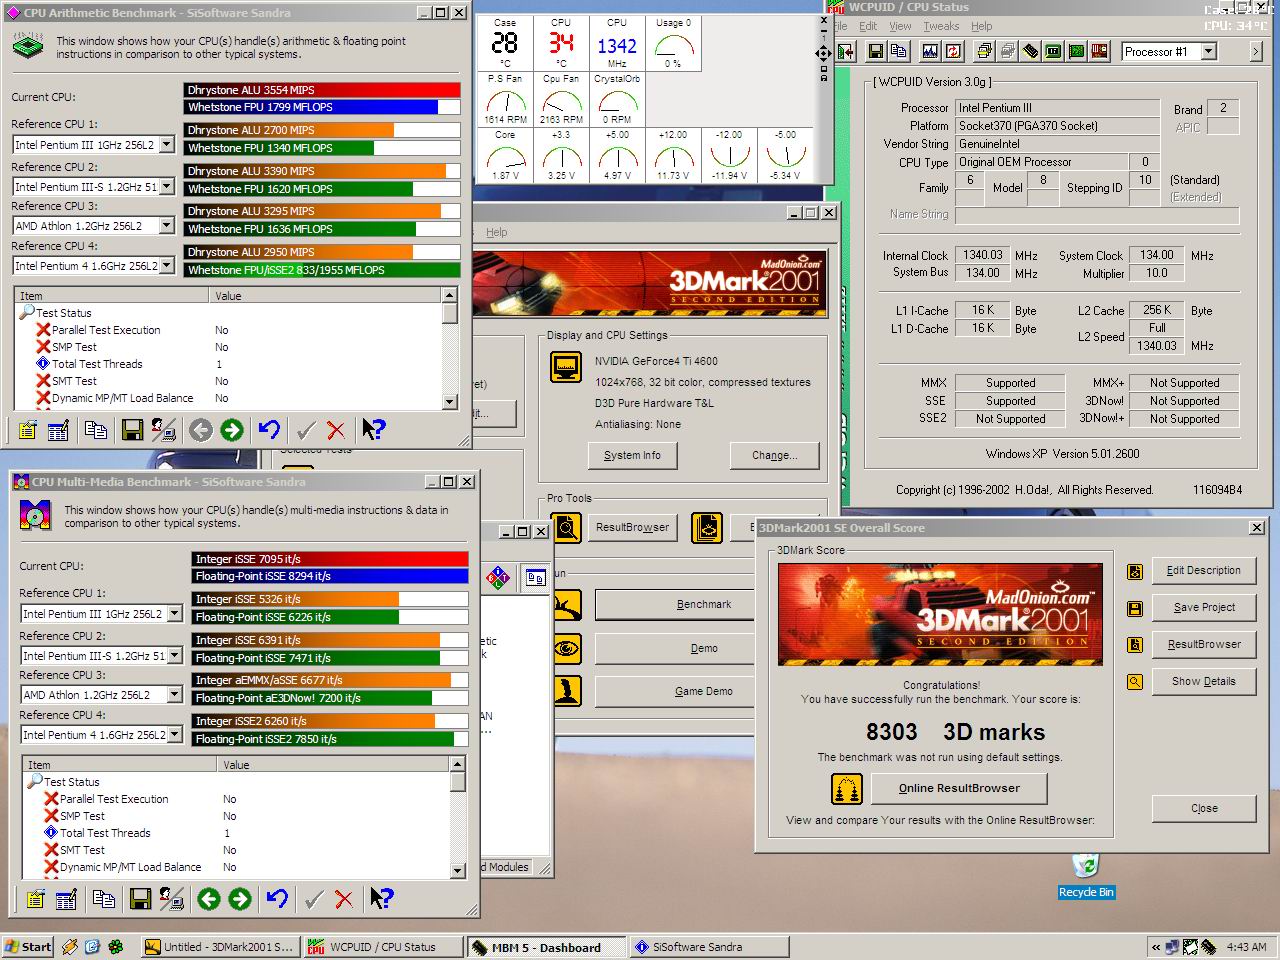The image size is (1280, 960).
Task: Click blue Refresh arrow in CPU Multi-Media Benchmark
Action: [x=277, y=899]
